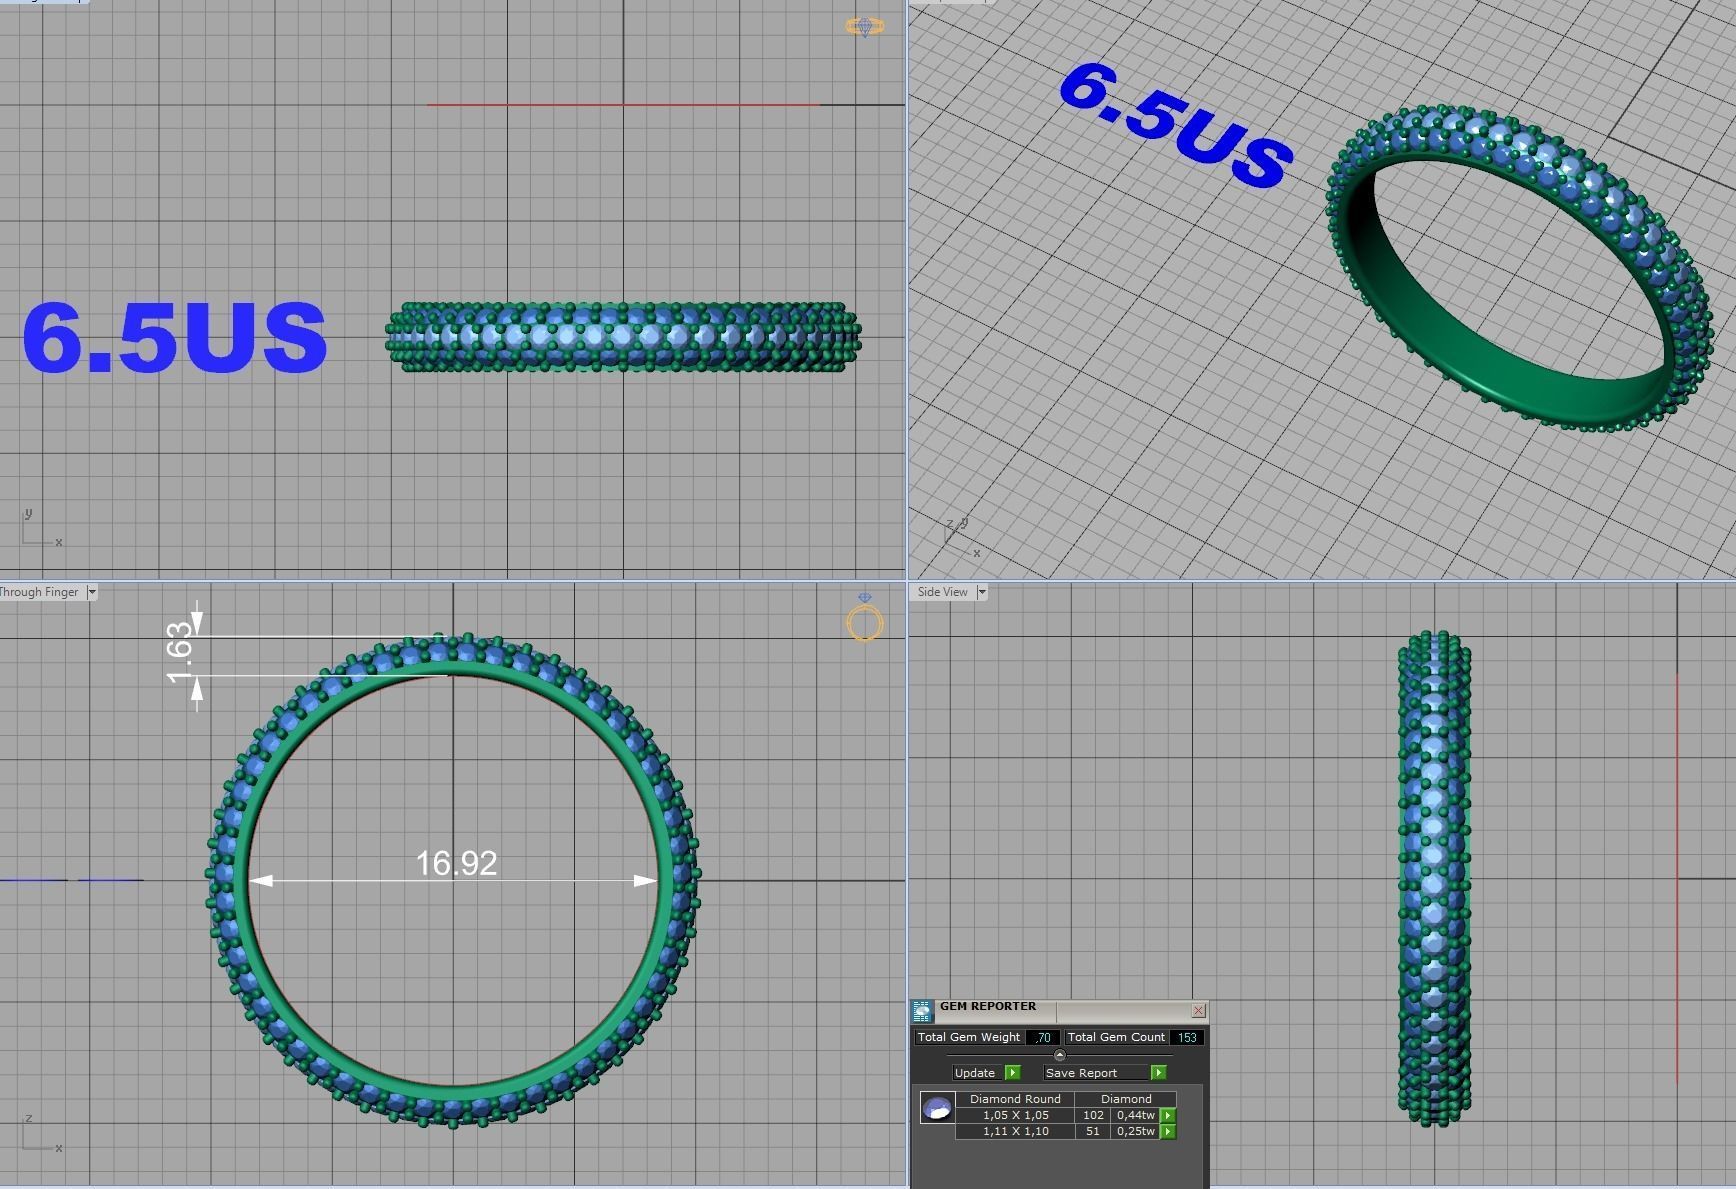Open the Through Finger viewport dropdown arrow
This screenshot has width=1736, height=1189.
(92, 592)
